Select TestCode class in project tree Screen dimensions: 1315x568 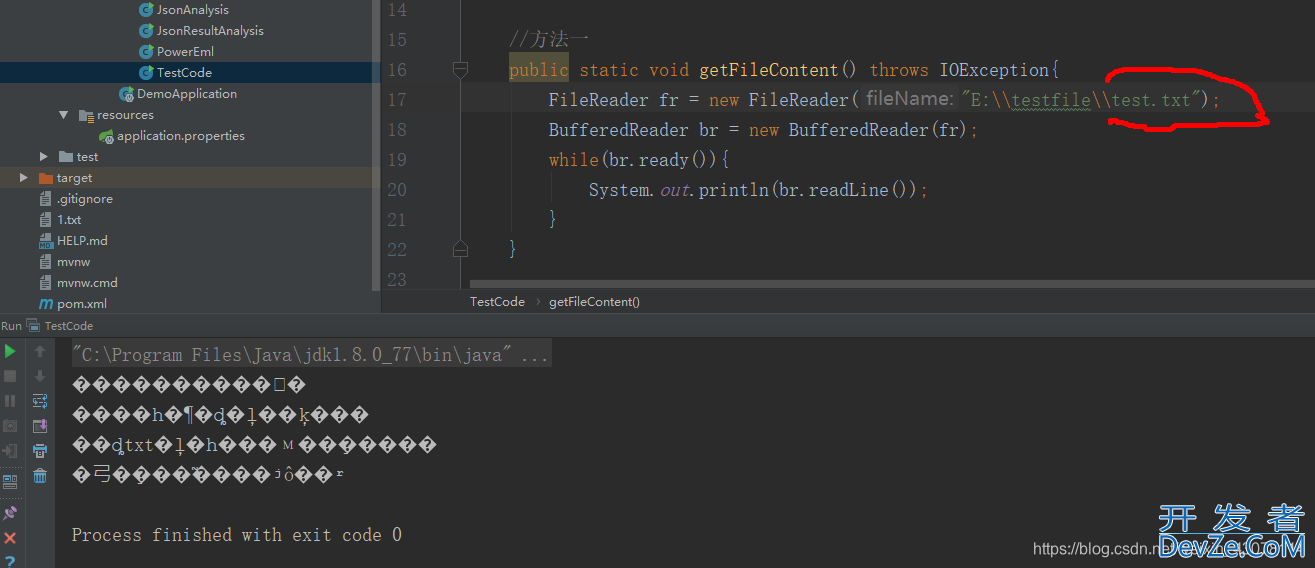[x=184, y=73]
